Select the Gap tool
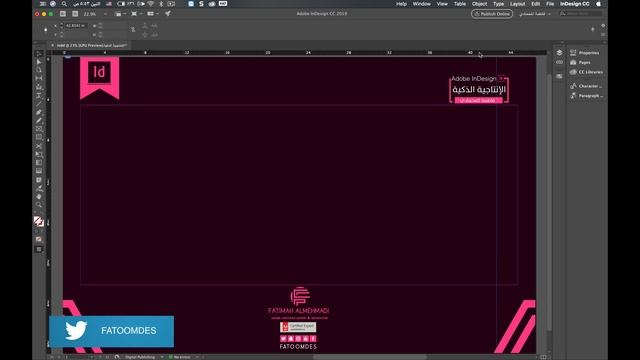Viewport: 640px width, 360px height. coord(39,78)
